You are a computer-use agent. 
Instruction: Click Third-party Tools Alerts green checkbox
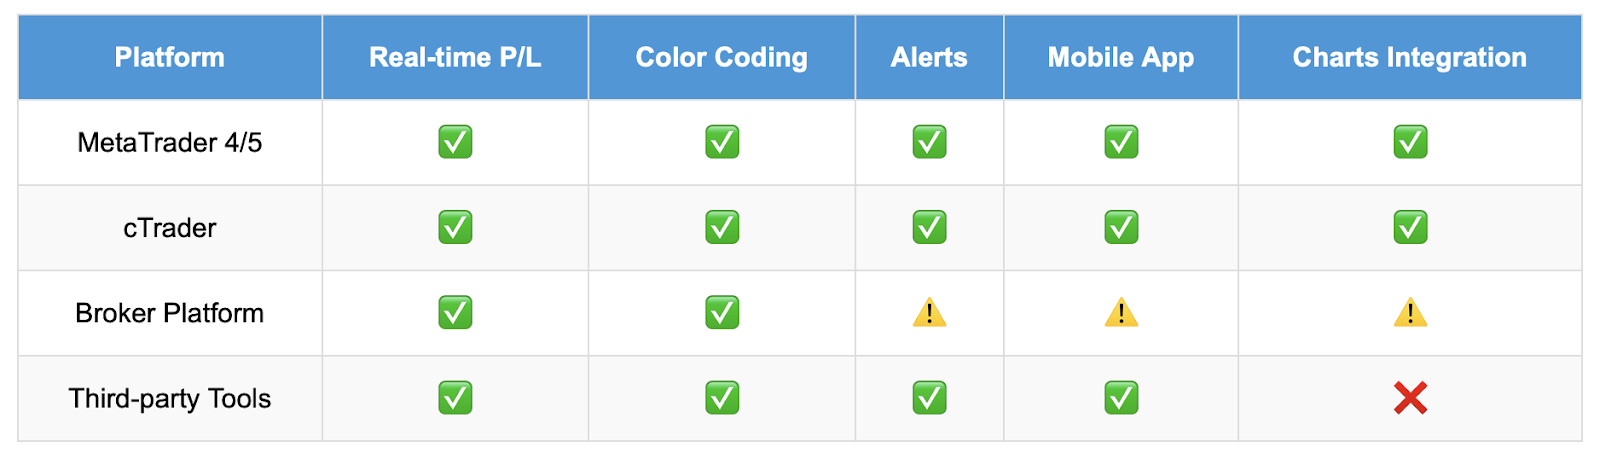tap(929, 398)
